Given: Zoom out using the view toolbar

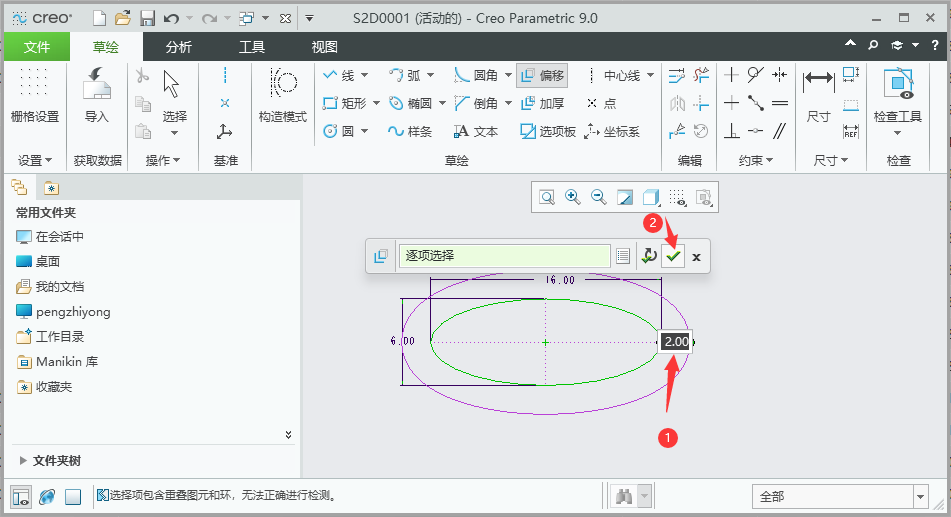Looking at the screenshot, I should pyautogui.click(x=599, y=197).
